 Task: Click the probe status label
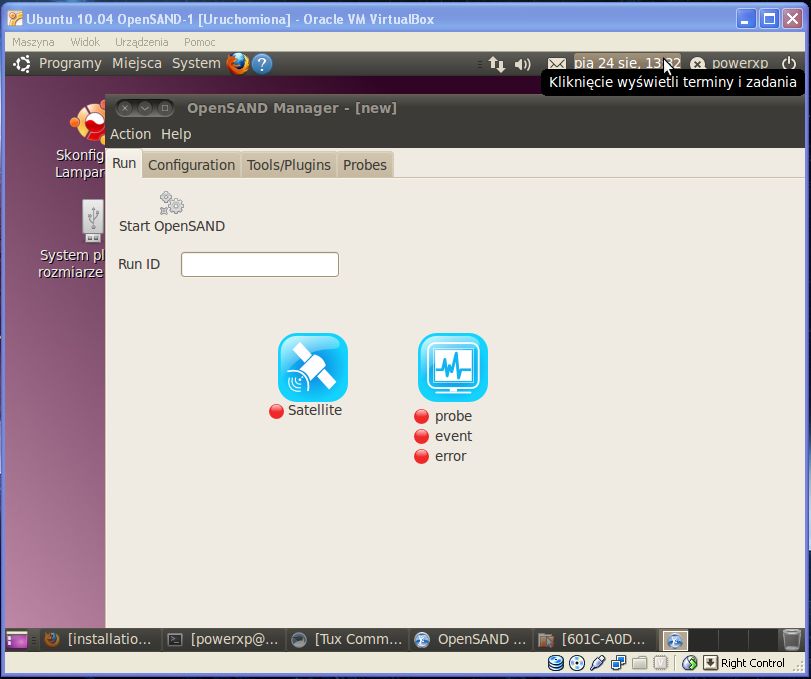[x=453, y=416]
